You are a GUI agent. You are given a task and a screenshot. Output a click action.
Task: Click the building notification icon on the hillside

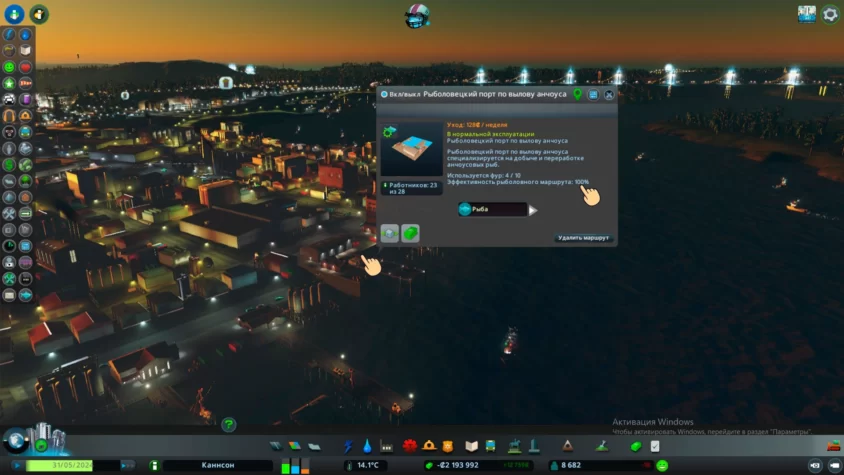tap(226, 83)
